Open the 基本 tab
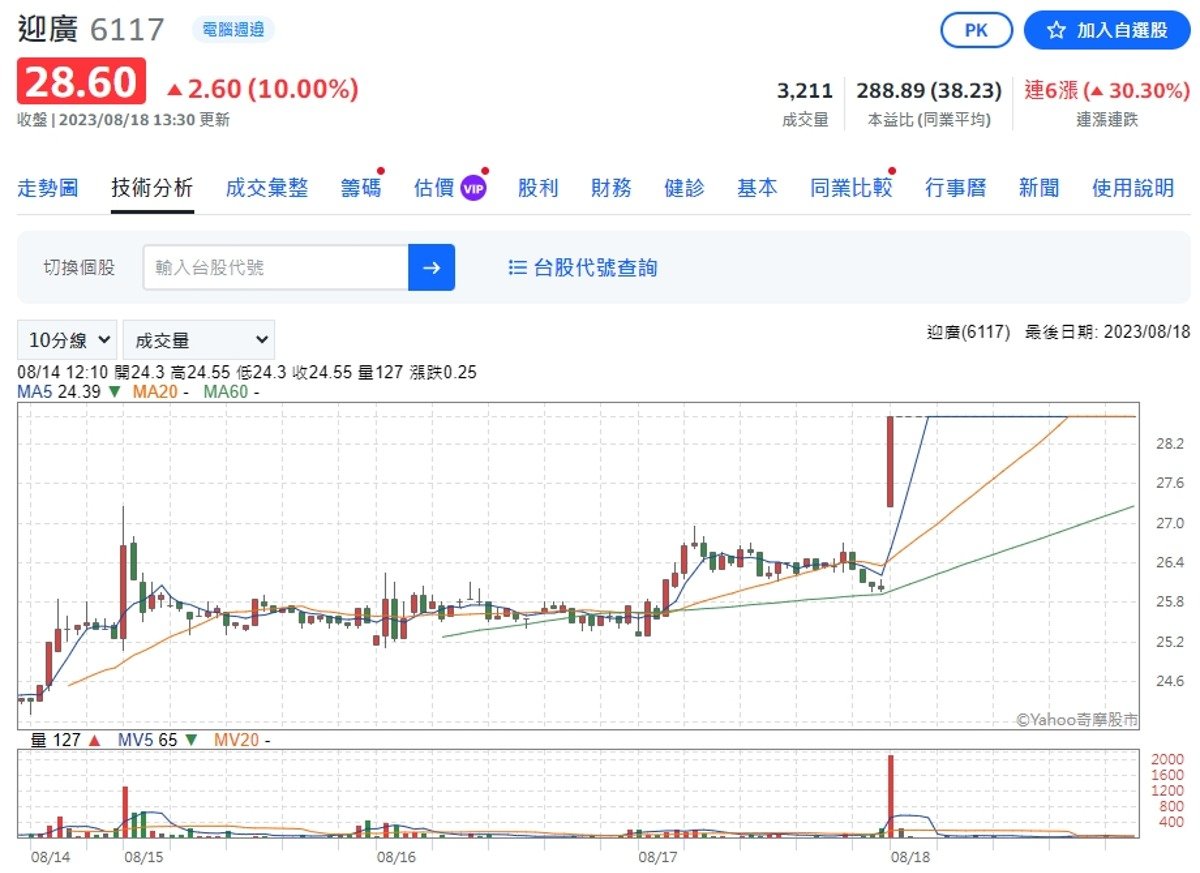Viewport: 1200px width, 873px height. click(x=757, y=187)
